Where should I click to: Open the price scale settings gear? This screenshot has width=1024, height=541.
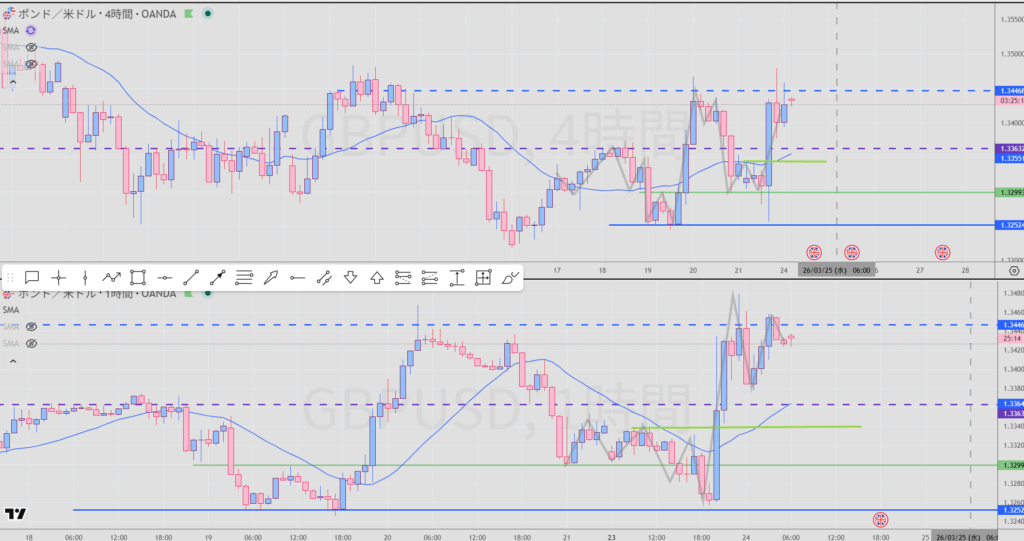coord(1014,270)
